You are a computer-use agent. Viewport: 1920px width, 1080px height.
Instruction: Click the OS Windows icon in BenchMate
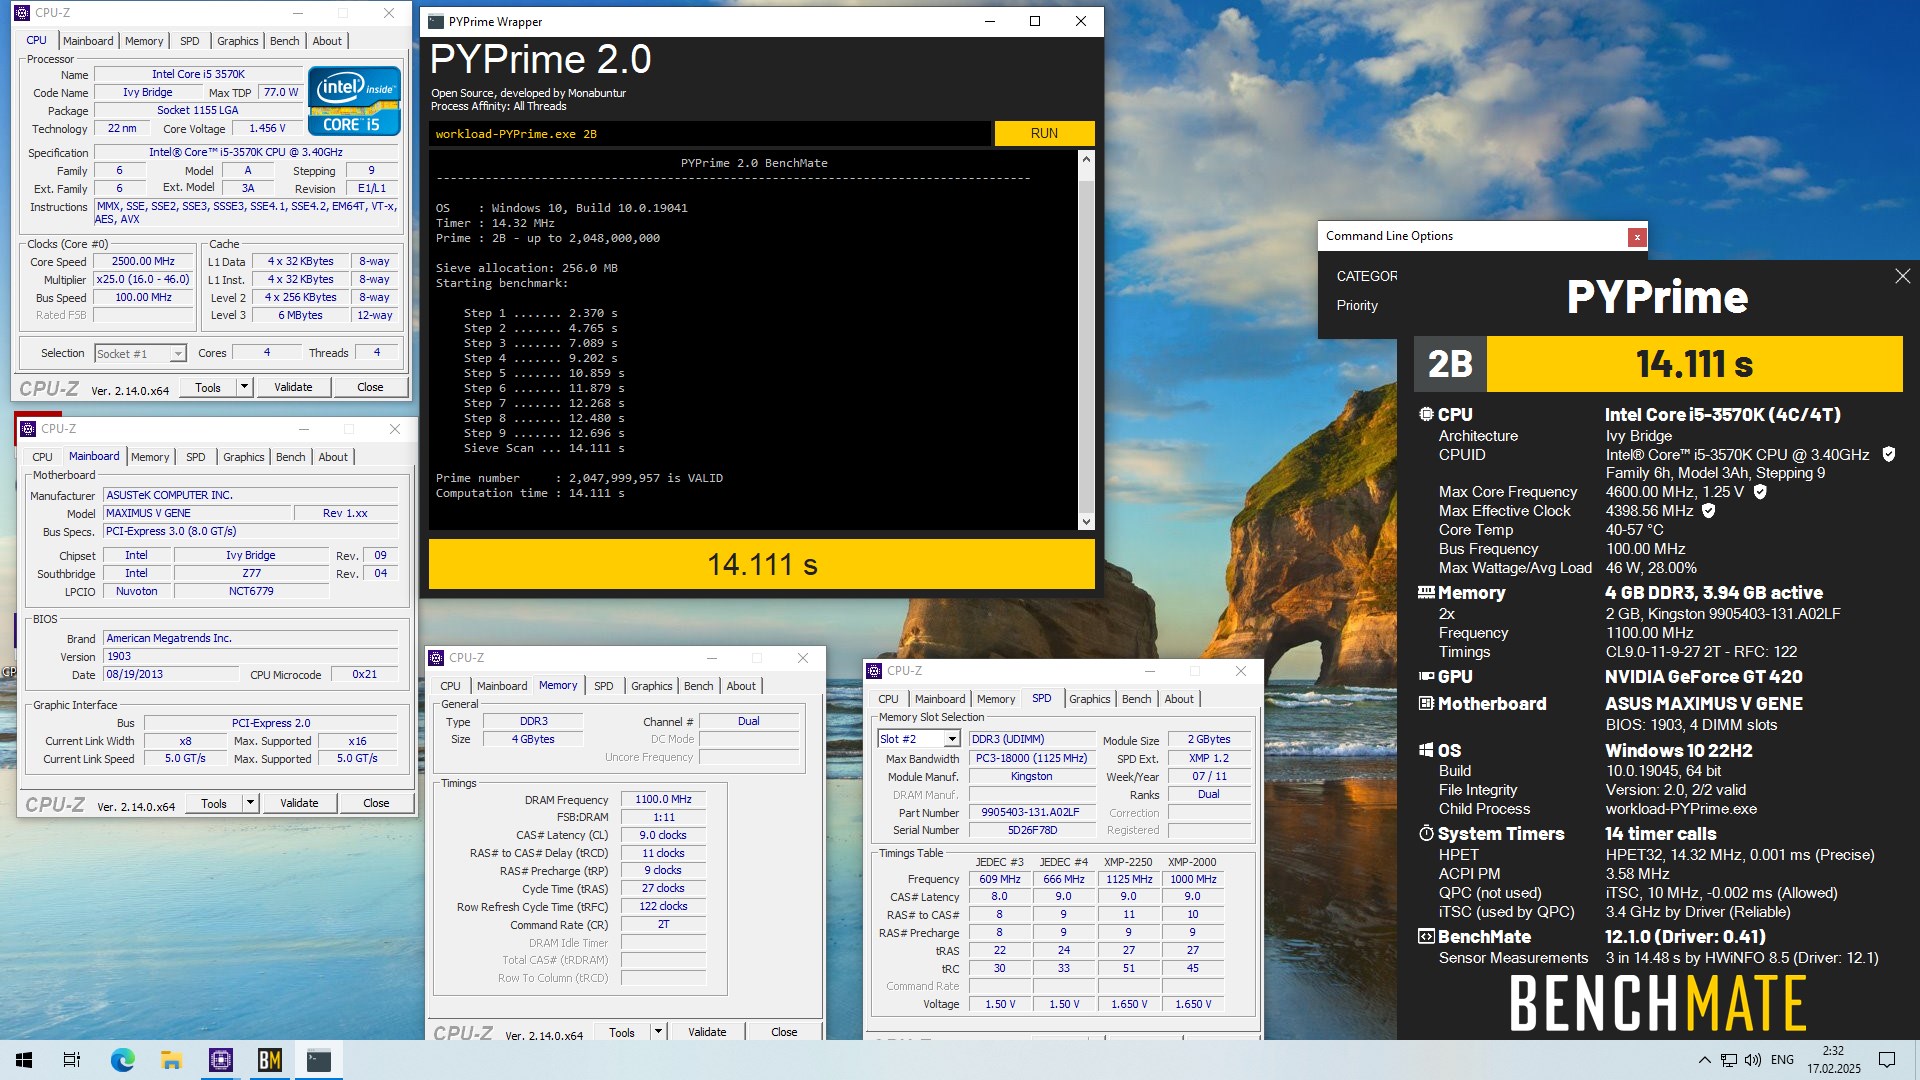tap(1426, 750)
